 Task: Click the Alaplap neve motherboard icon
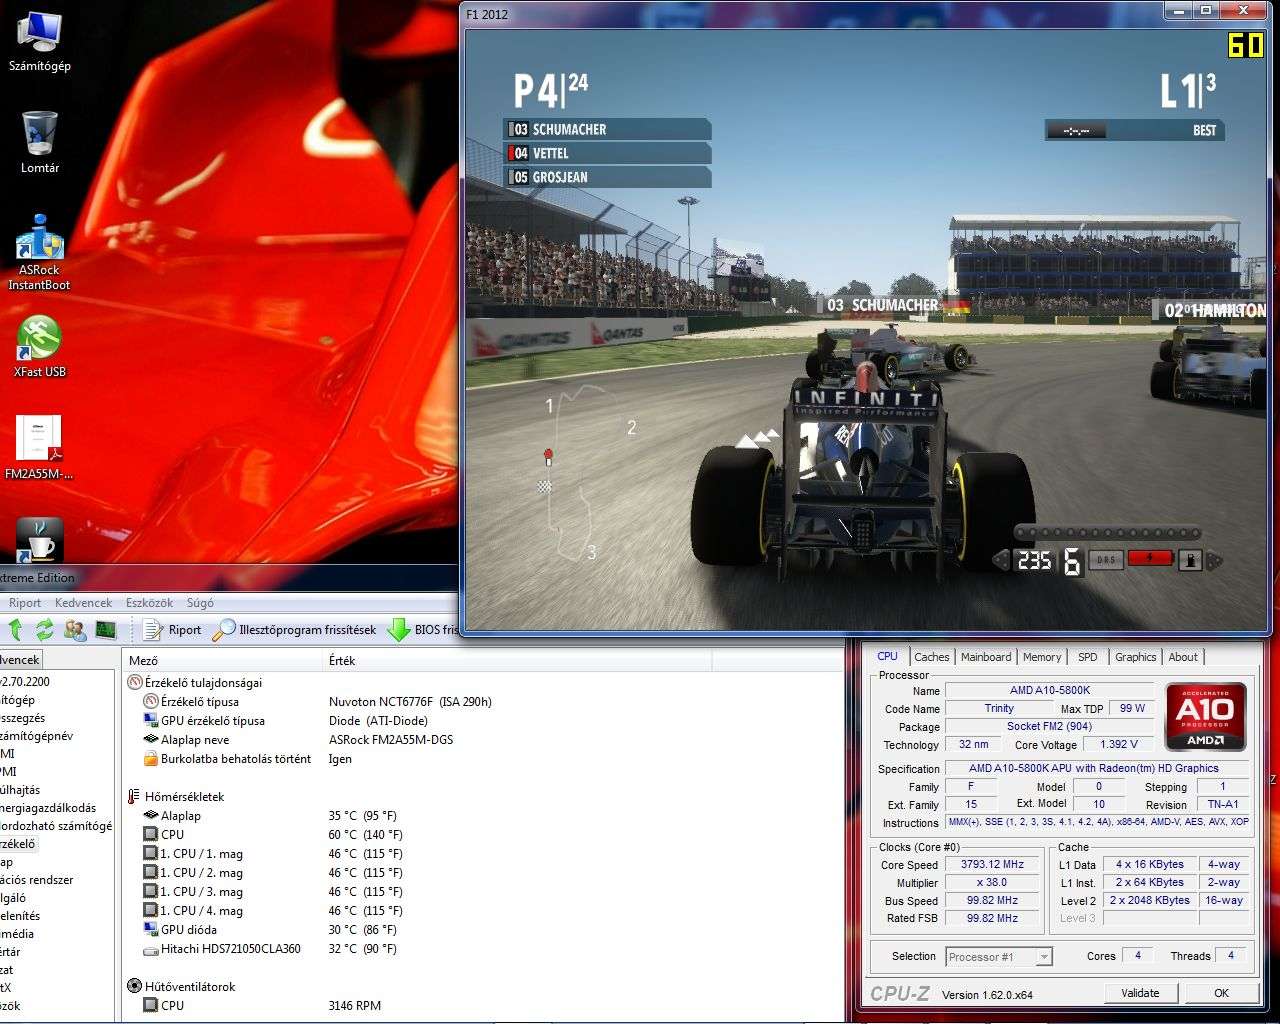151,740
